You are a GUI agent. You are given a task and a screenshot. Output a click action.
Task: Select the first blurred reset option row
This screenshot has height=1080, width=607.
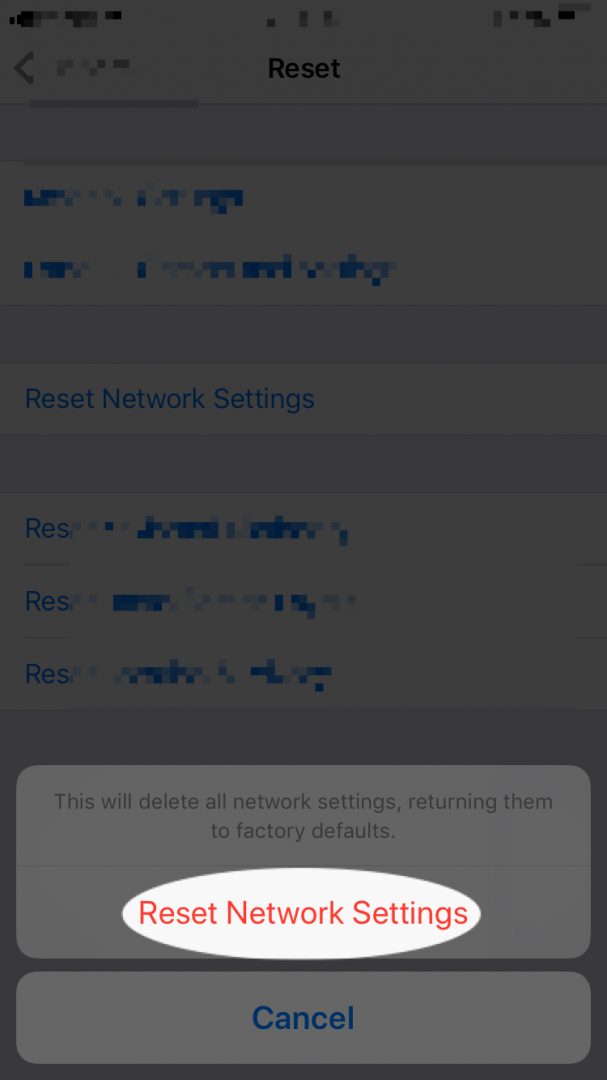(303, 198)
